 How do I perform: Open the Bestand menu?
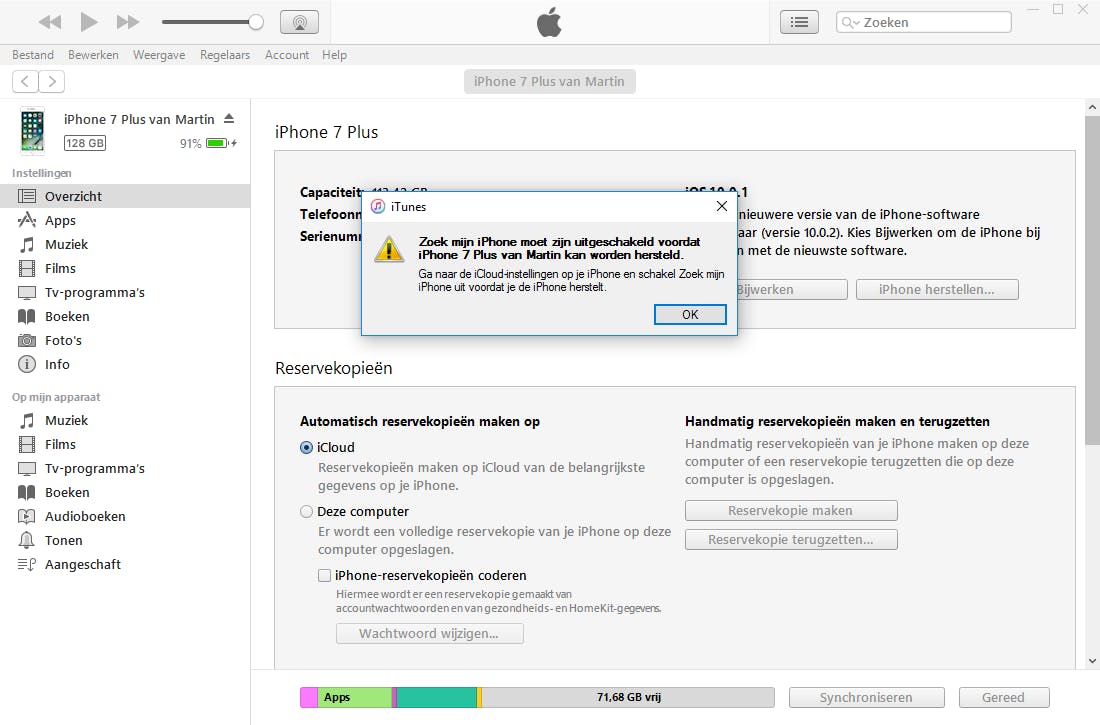[x=33, y=55]
